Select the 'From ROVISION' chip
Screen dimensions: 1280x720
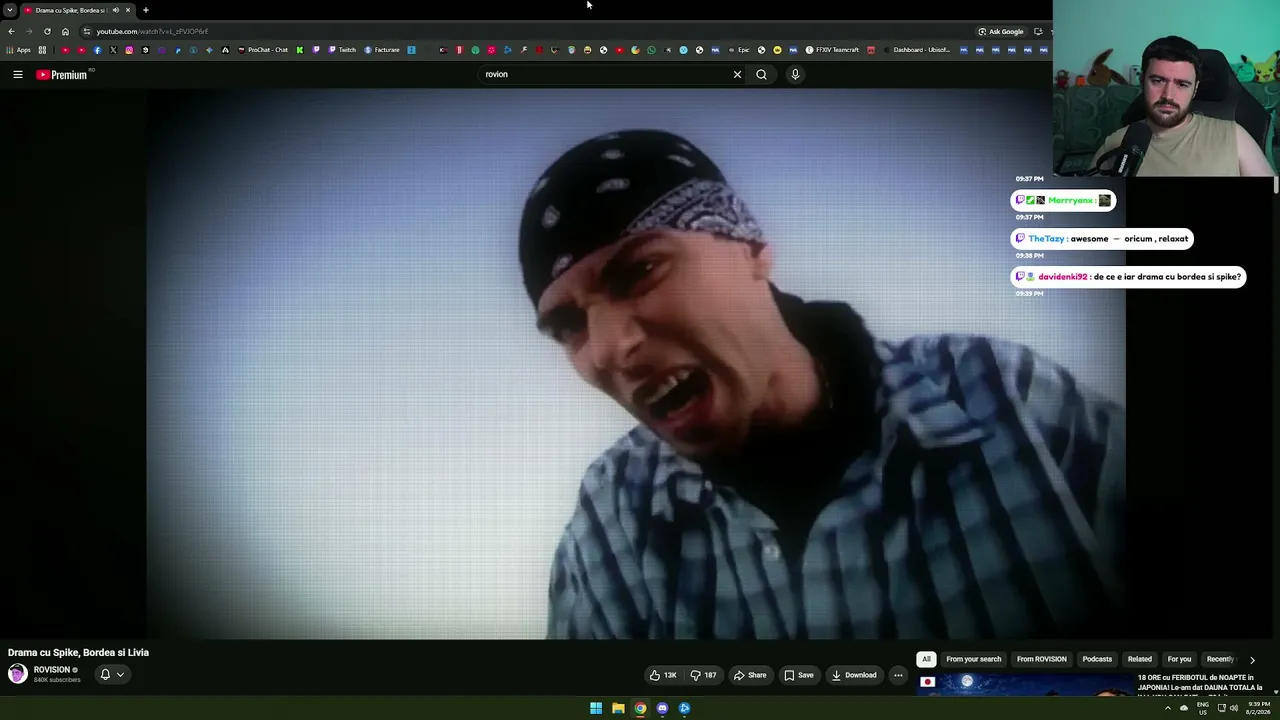(x=1042, y=659)
